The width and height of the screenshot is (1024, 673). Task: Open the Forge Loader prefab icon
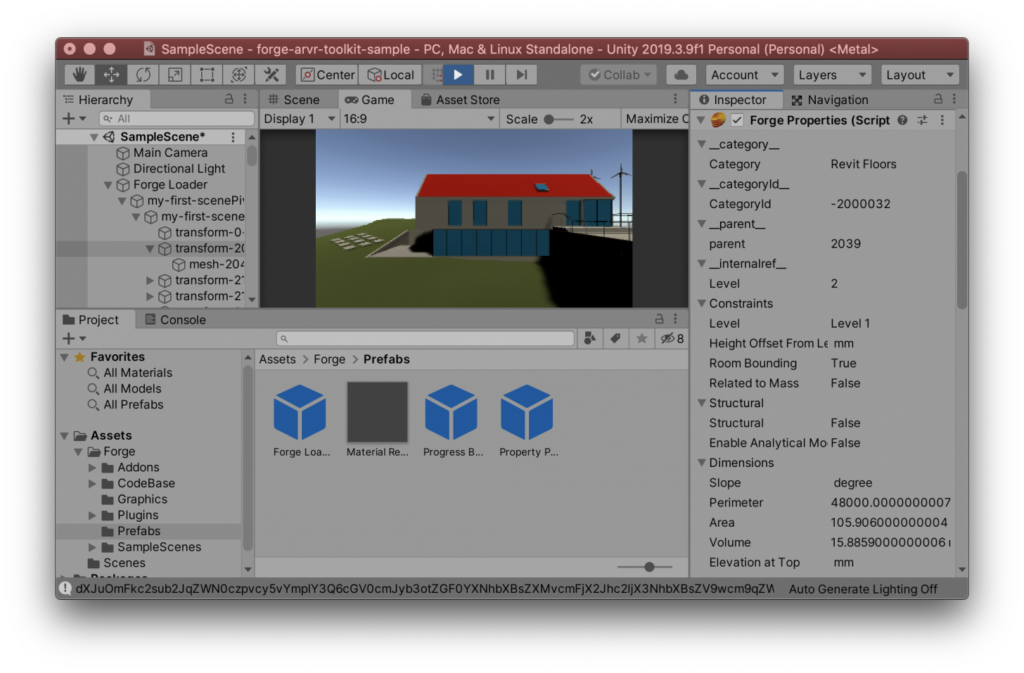300,410
